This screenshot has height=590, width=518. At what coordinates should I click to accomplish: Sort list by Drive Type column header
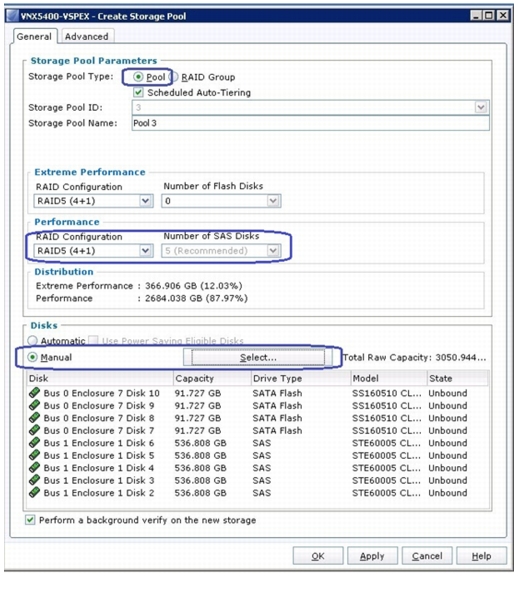point(301,378)
